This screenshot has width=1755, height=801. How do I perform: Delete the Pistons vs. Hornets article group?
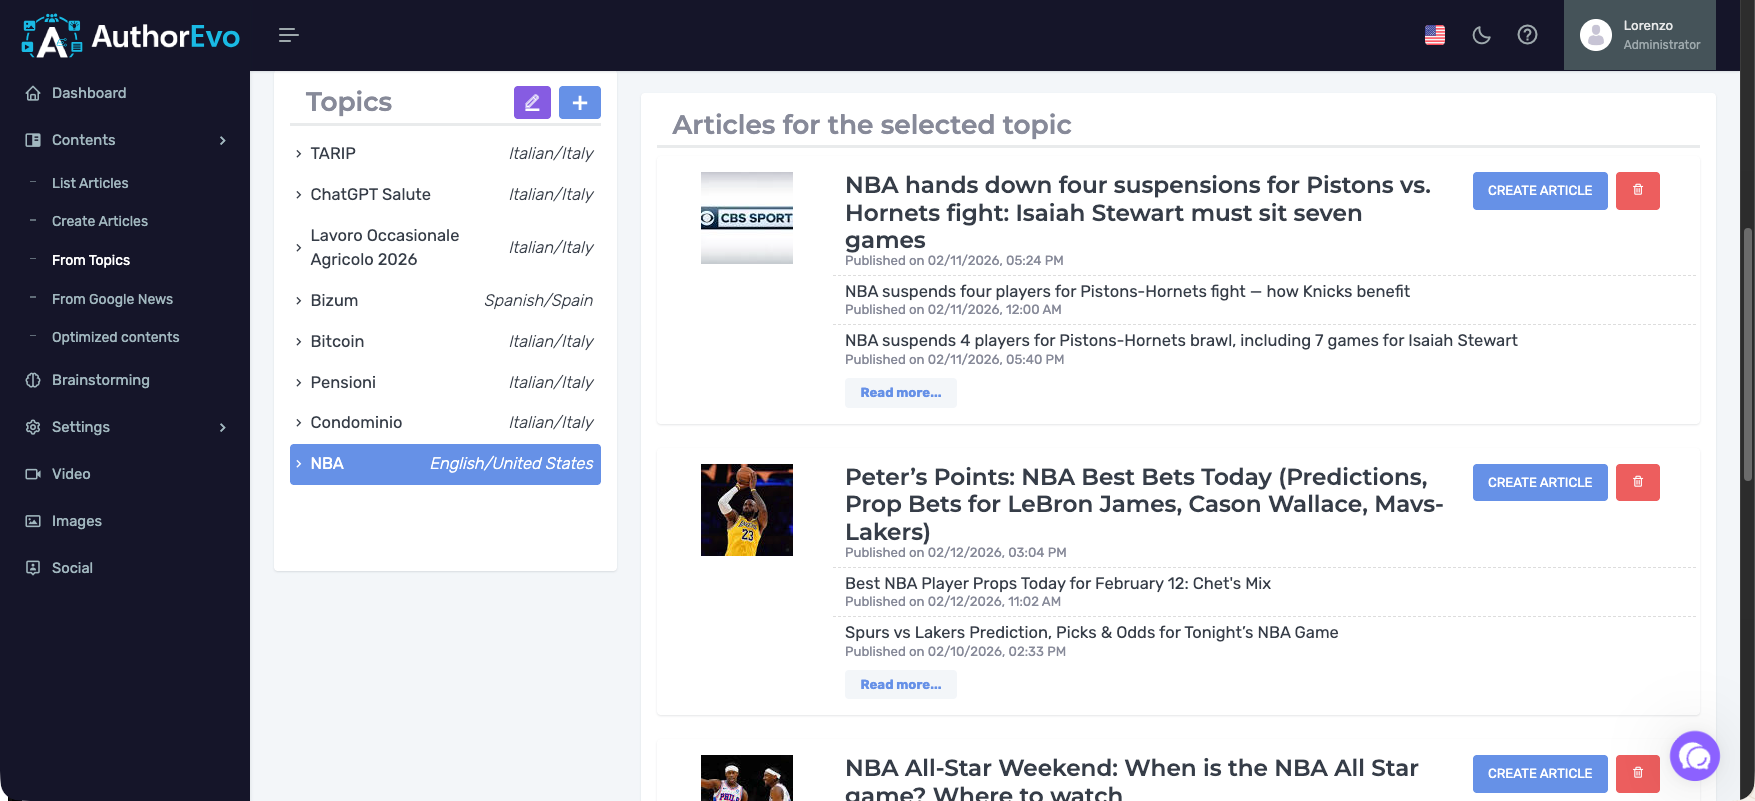coord(1638,191)
